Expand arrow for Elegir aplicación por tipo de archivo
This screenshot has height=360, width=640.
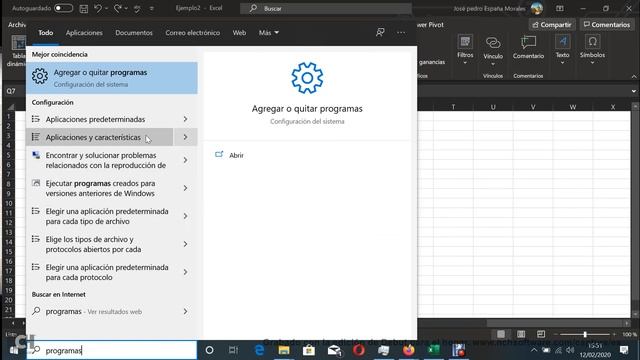186,216
